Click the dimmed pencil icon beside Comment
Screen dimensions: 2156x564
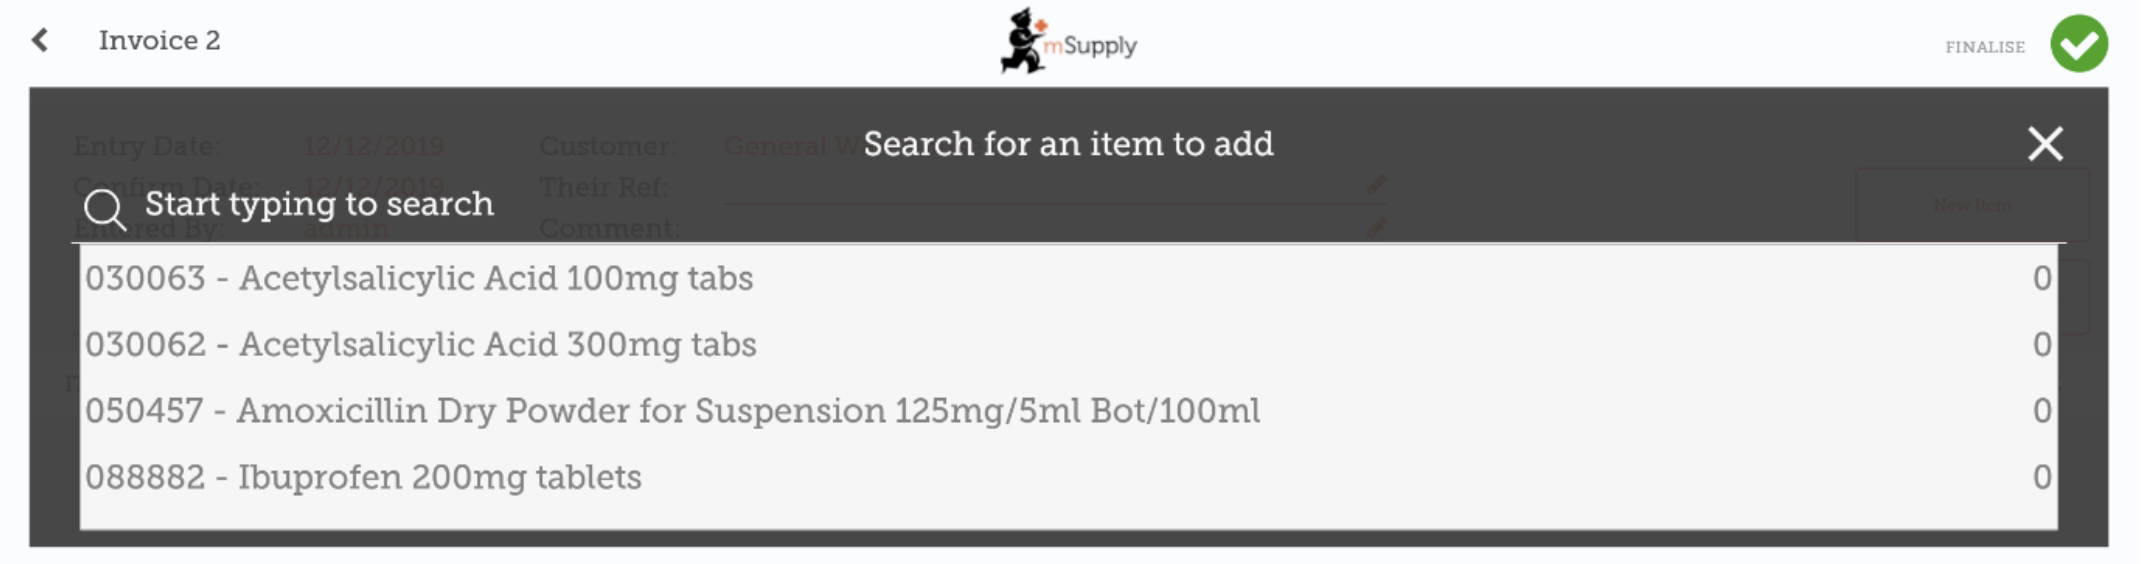point(1377,228)
